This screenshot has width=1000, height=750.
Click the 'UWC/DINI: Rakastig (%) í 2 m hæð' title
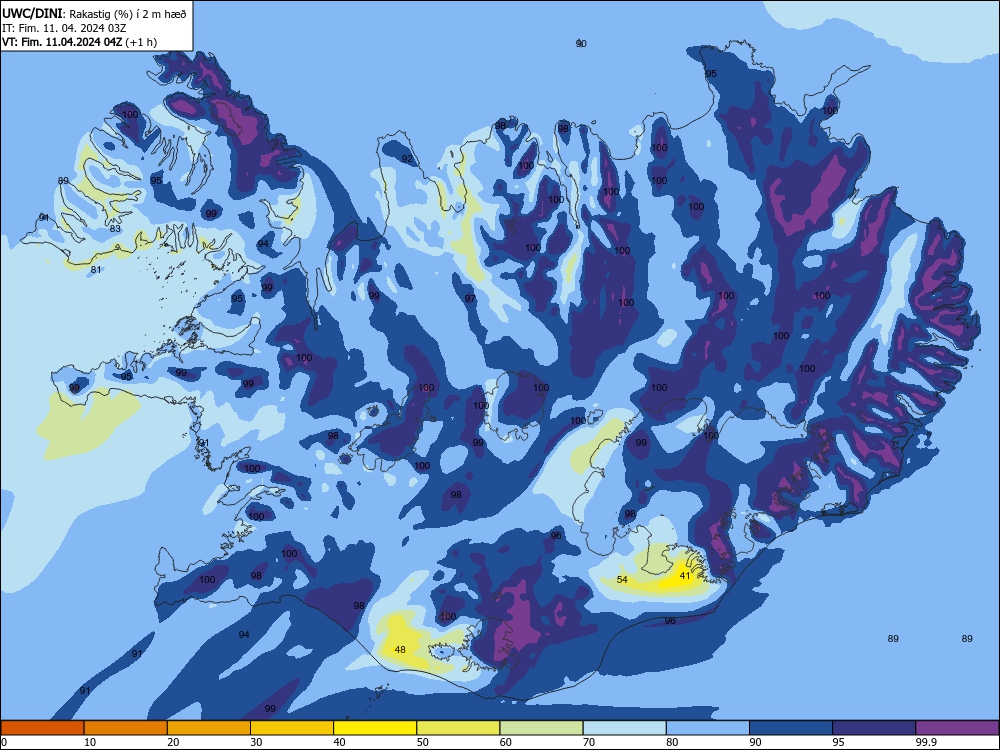coord(94,13)
